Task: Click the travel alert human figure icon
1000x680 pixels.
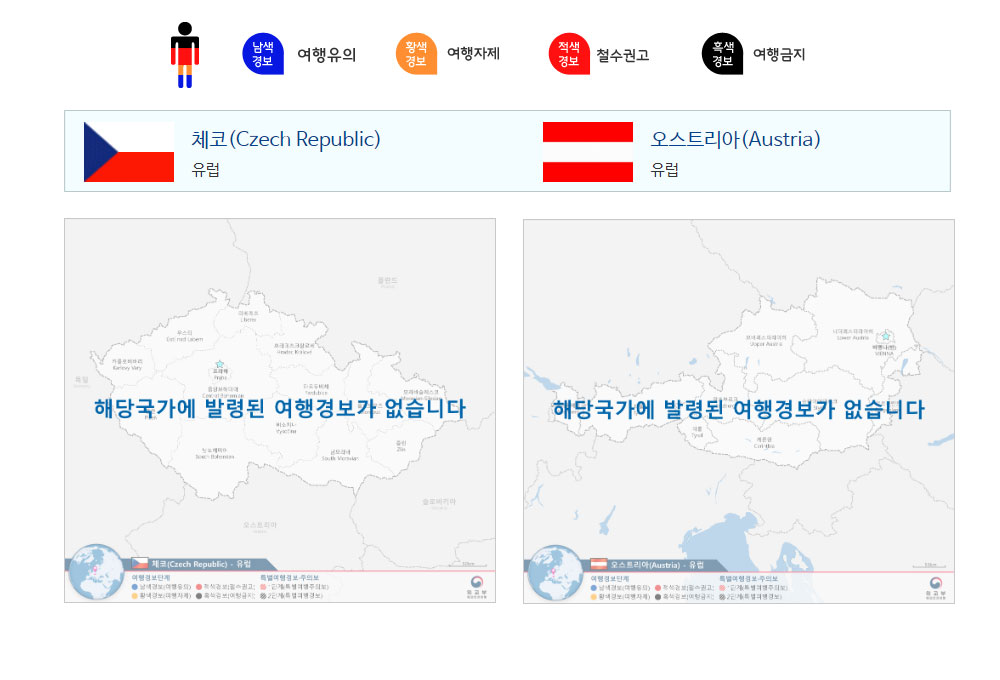Action: (x=185, y=55)
